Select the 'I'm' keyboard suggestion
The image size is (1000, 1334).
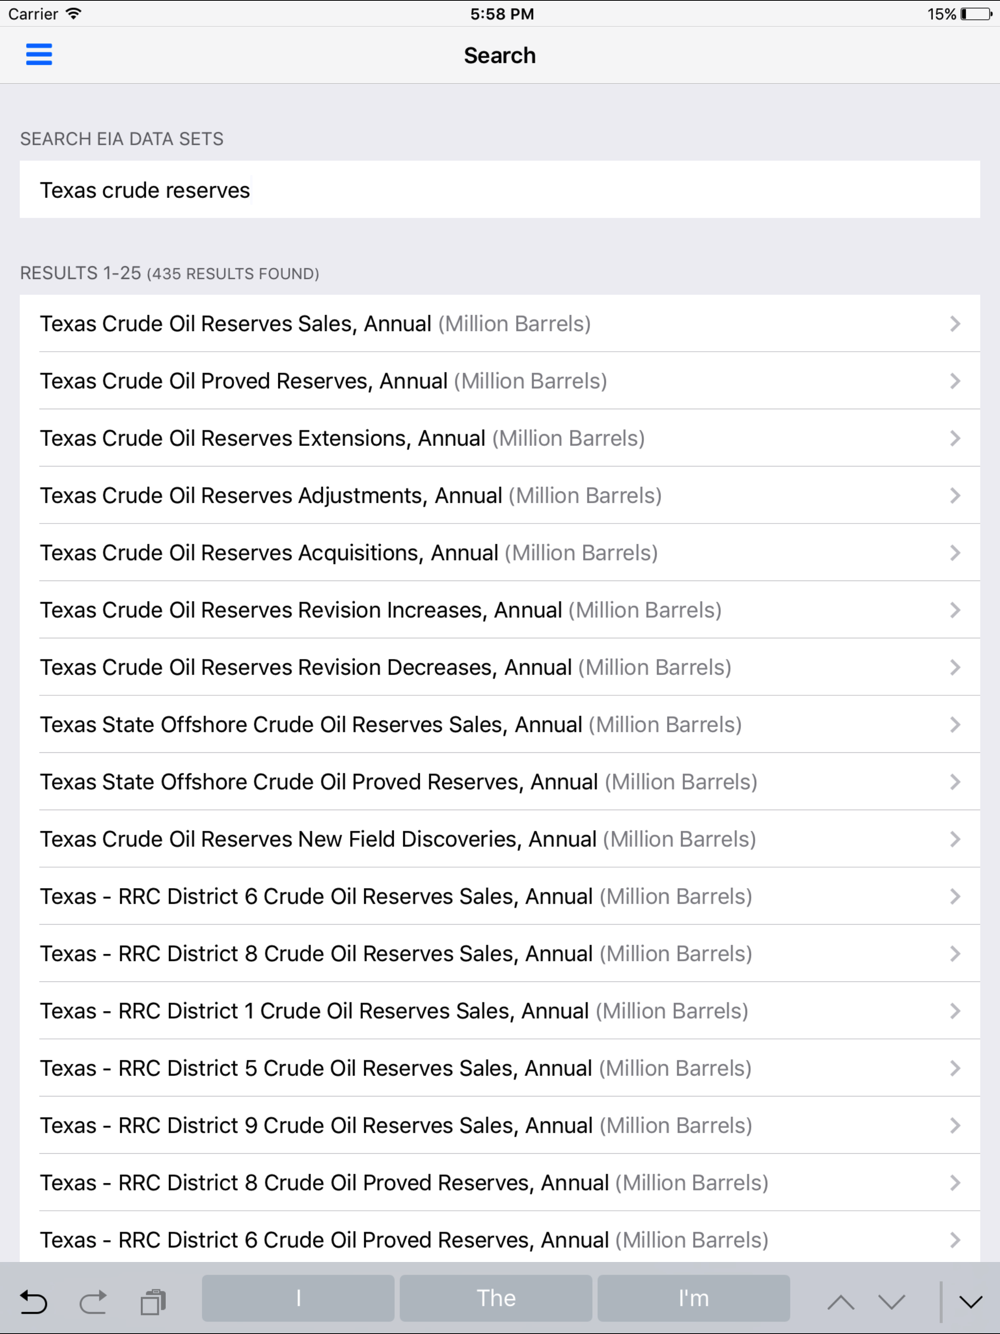(693, 1298)
